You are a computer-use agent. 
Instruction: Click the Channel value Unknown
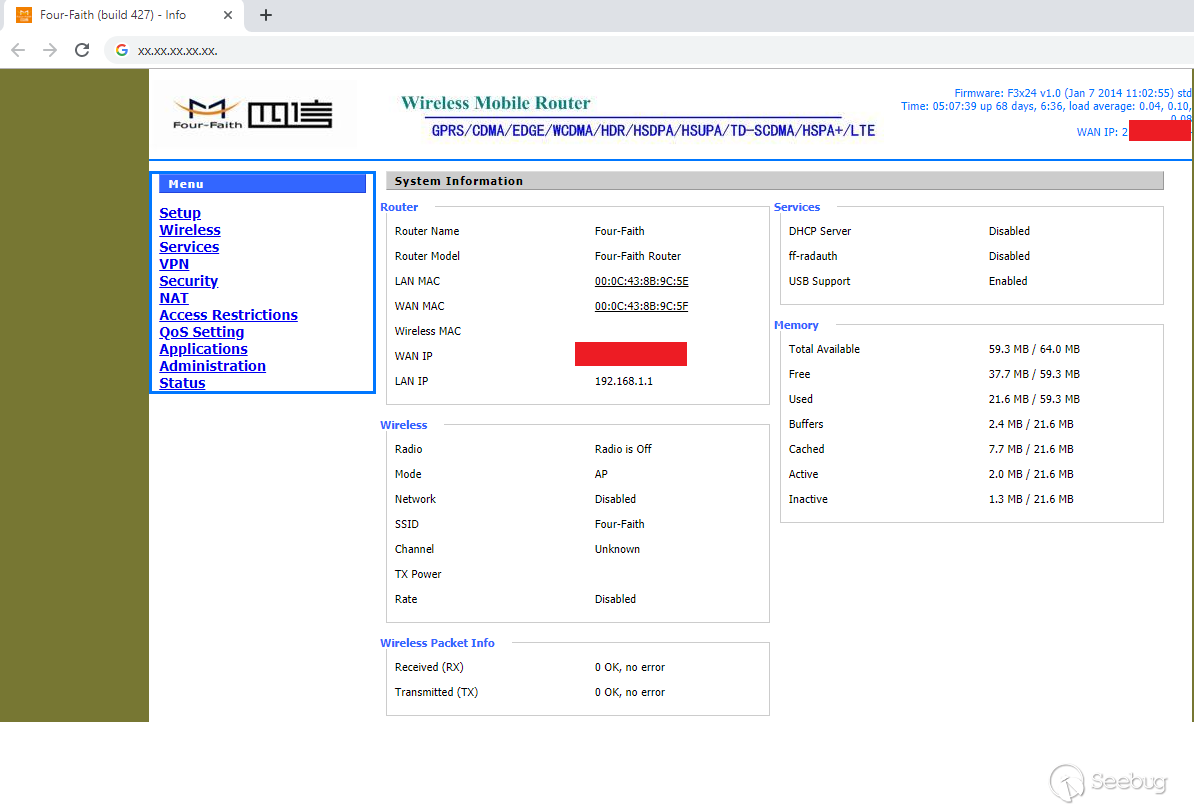pos(617,549)
